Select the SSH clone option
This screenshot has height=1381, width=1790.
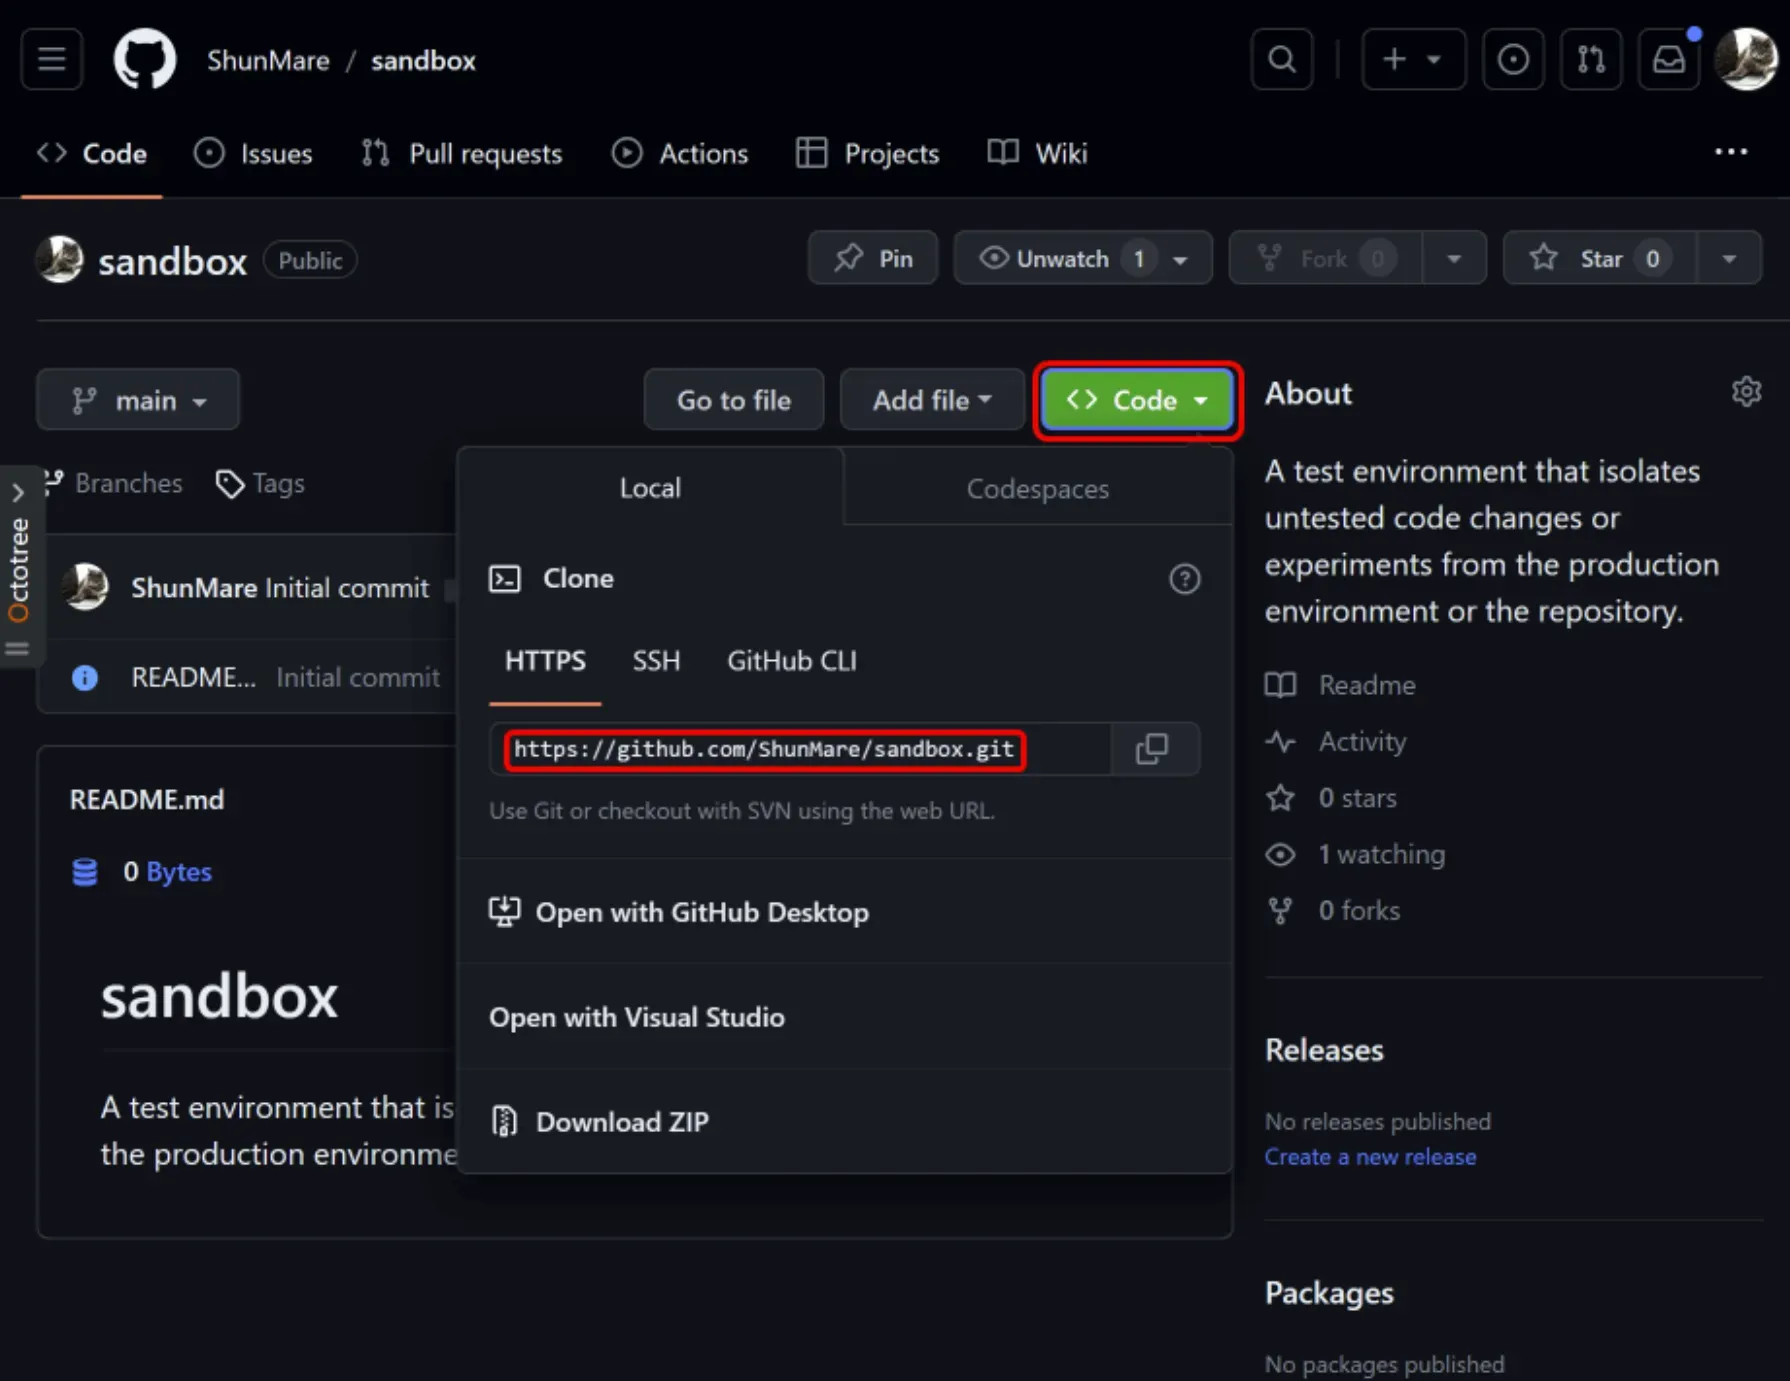pyautogui.click(x=655, y=661)
